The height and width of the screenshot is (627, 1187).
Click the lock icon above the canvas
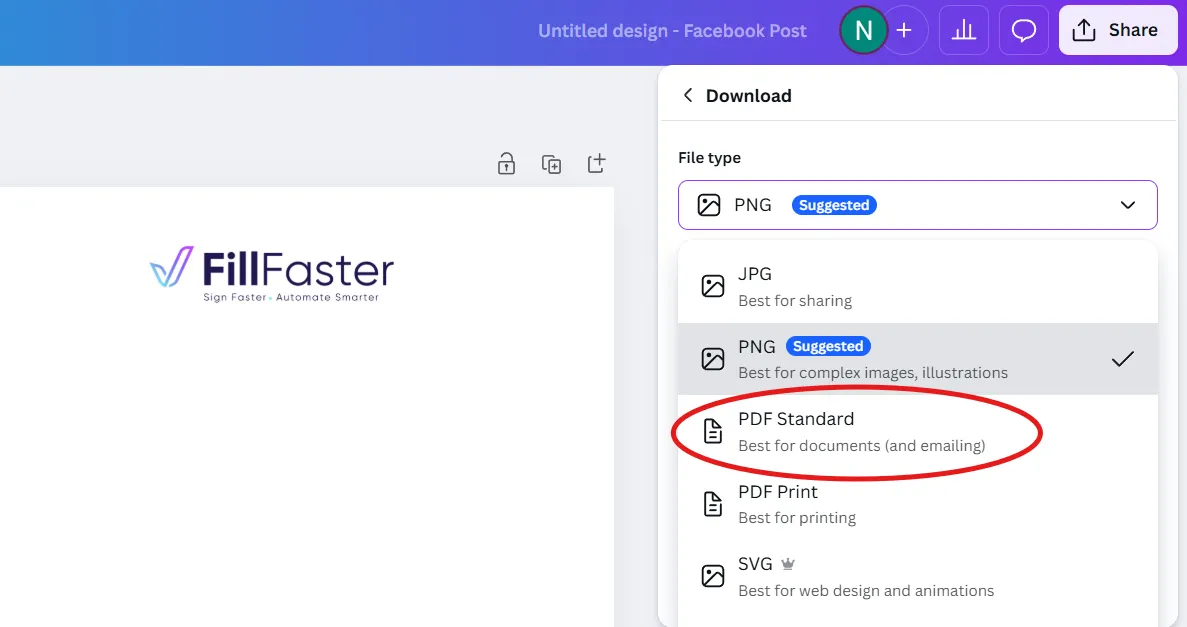506,163
